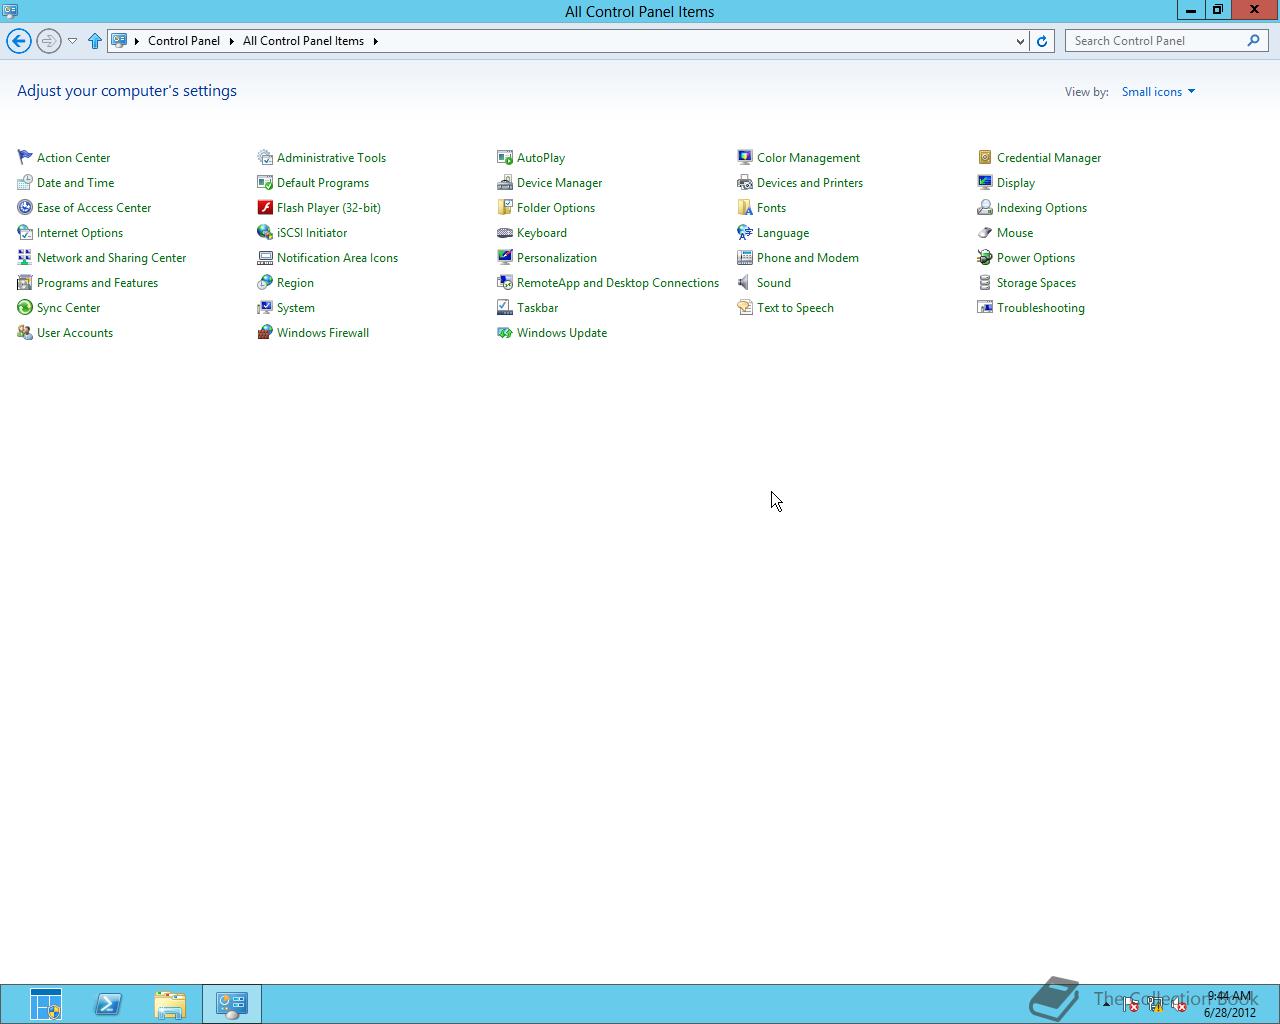This screenshot has width=1280, height=1024.
Task: Launch PowerShell from the taskbar
Action: [x=108, y=1004]
